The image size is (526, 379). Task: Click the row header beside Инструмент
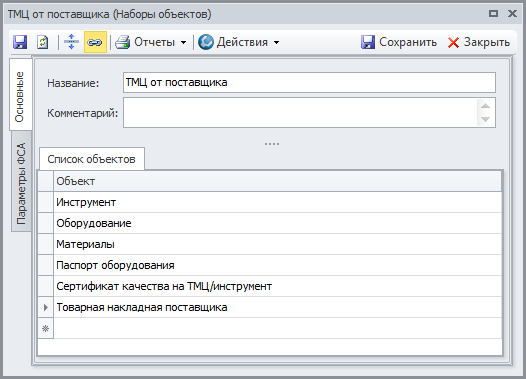tap(46, 202)
